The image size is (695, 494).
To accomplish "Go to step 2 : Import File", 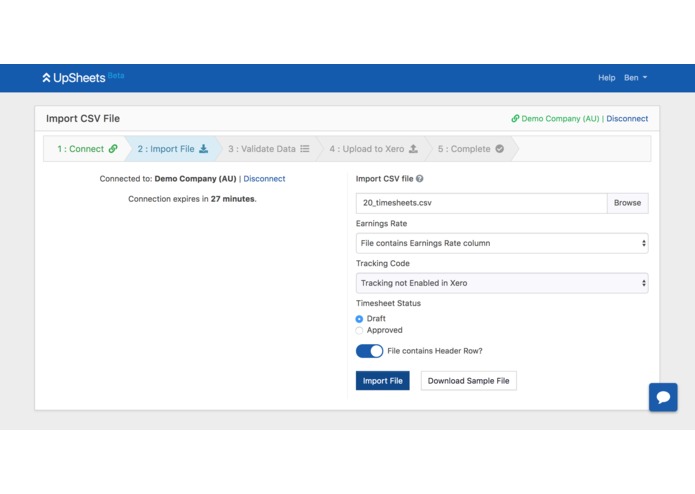I will coord(172,149).
